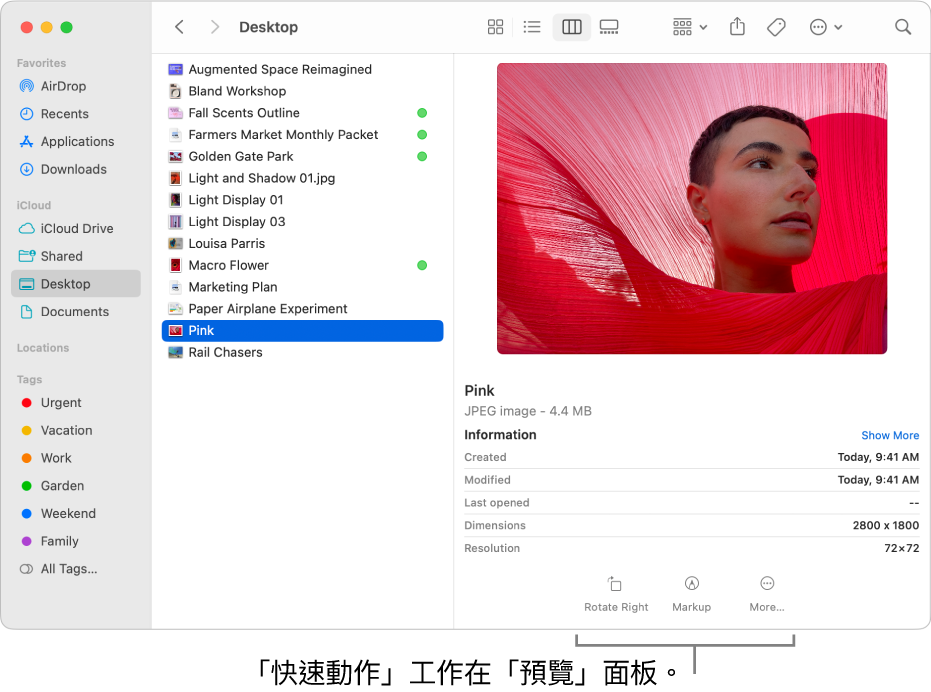Switch to column view
The height and width of the screenshot is (692, 931).
[572, 27]
